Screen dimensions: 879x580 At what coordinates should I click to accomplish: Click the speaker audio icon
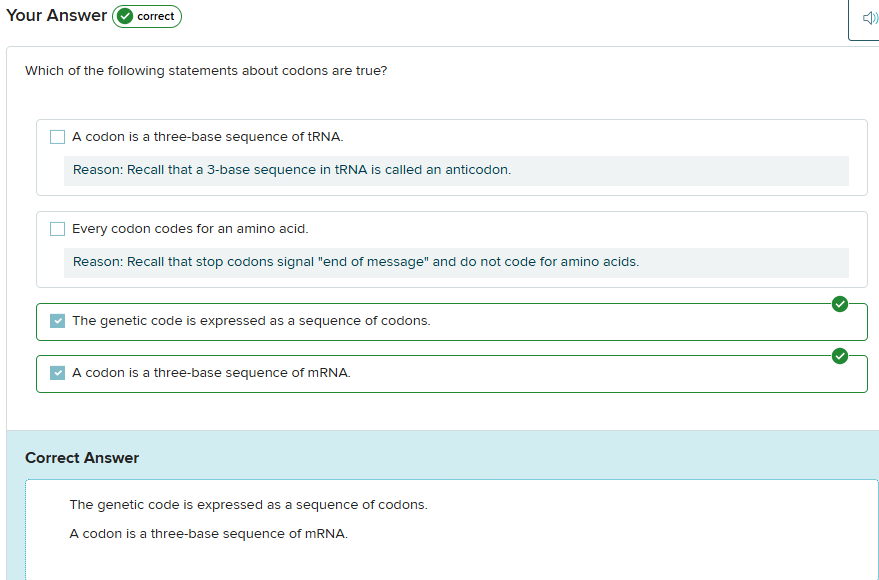click(x=867, y=18)
